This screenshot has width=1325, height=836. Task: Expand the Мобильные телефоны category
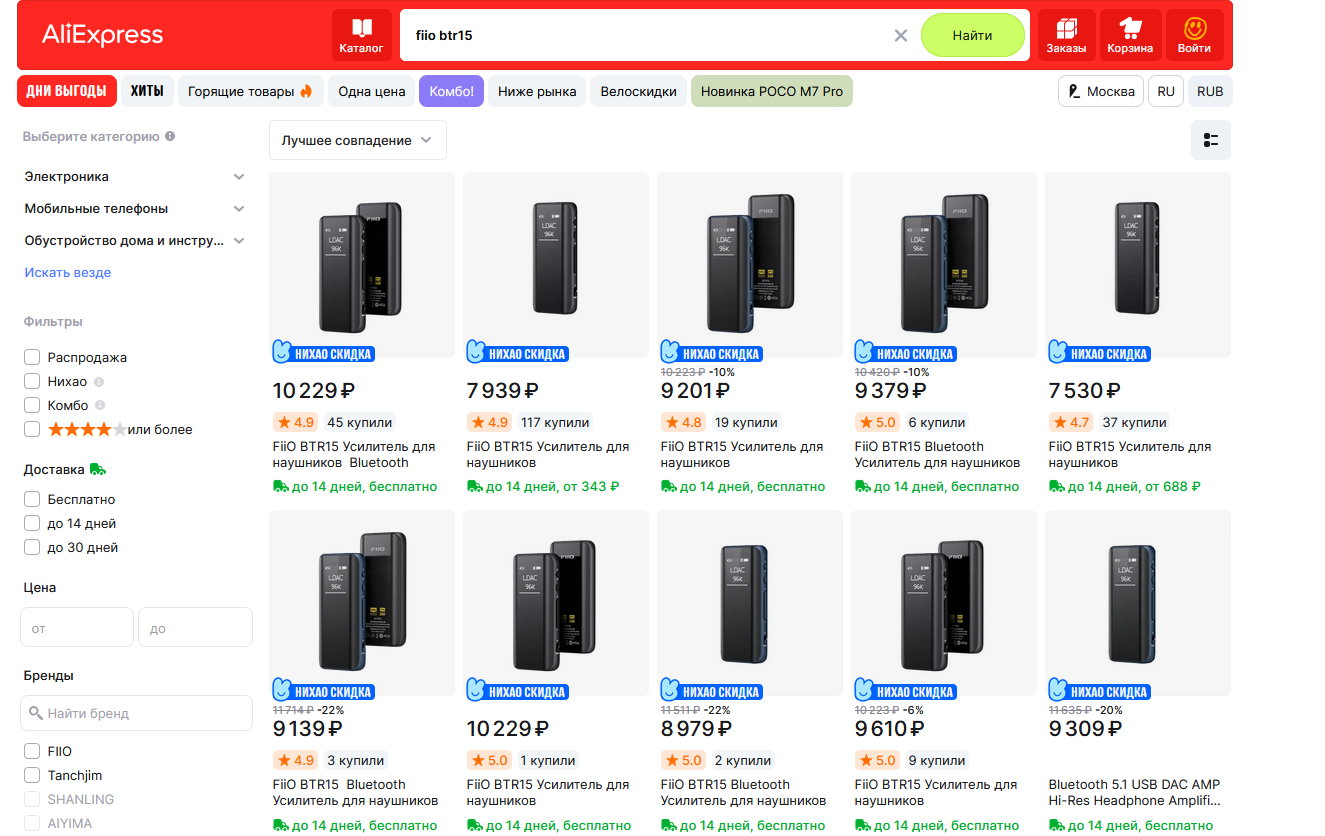pyautogui.click(x=238, y=209)
